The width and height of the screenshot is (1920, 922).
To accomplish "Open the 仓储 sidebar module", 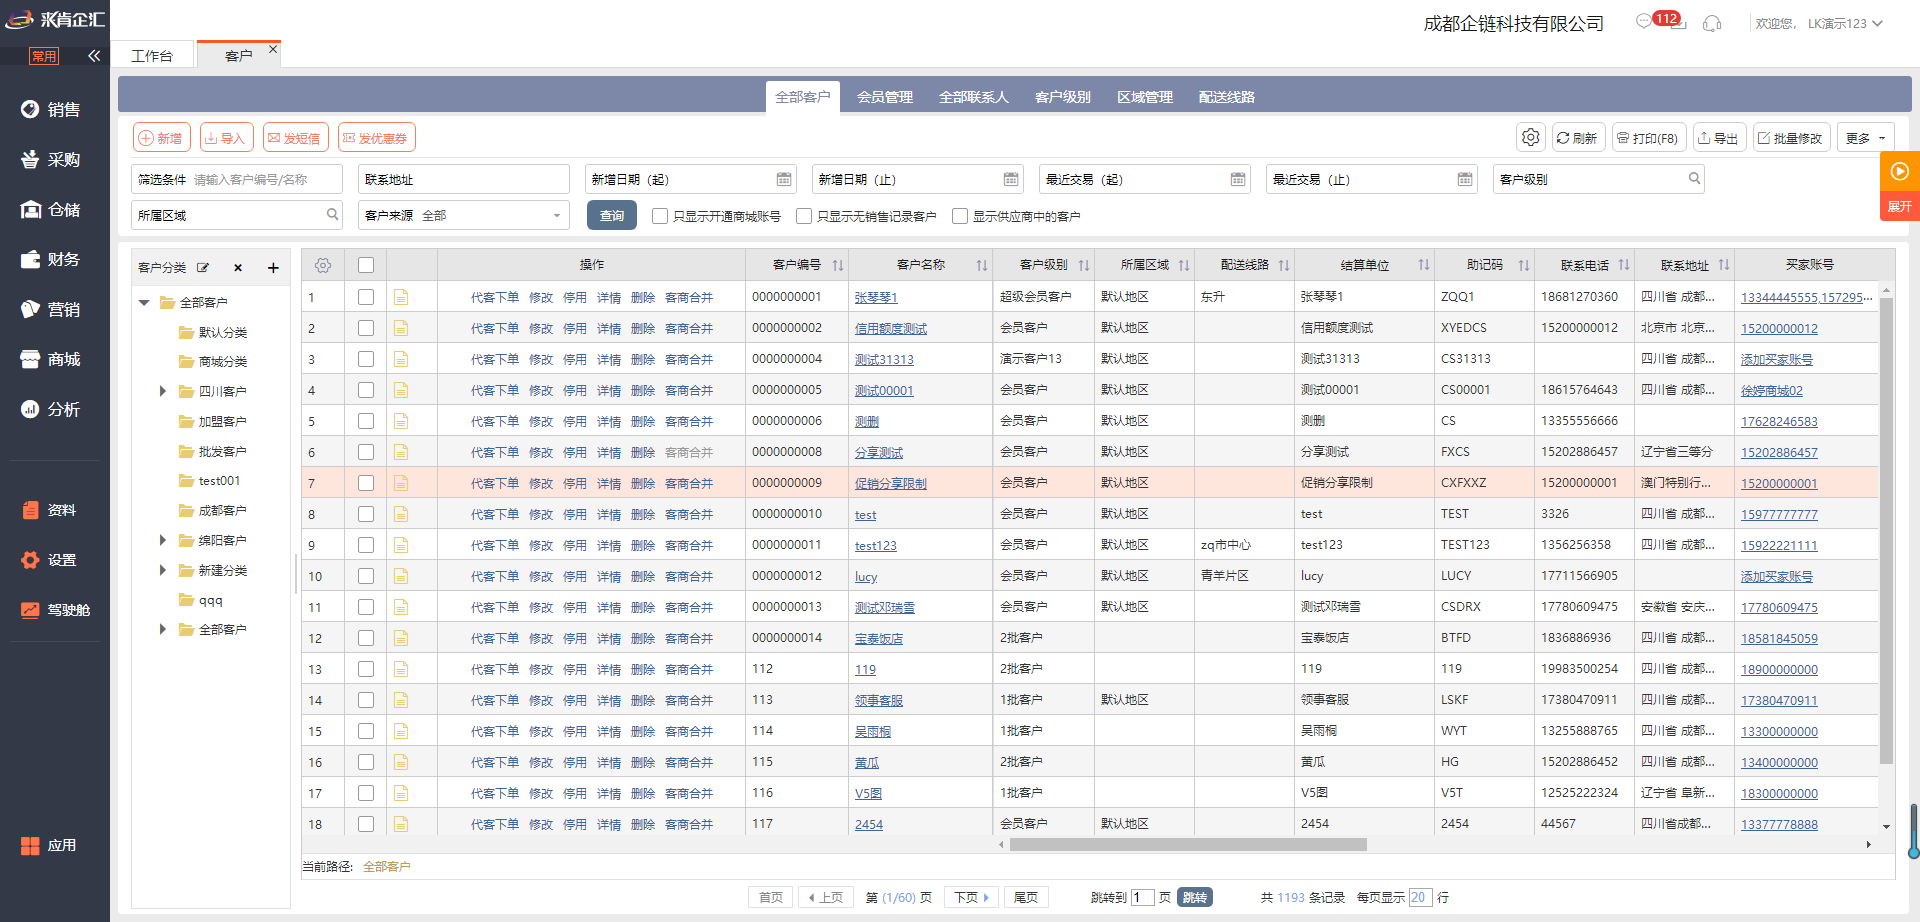I will click(x=52, y=210).
